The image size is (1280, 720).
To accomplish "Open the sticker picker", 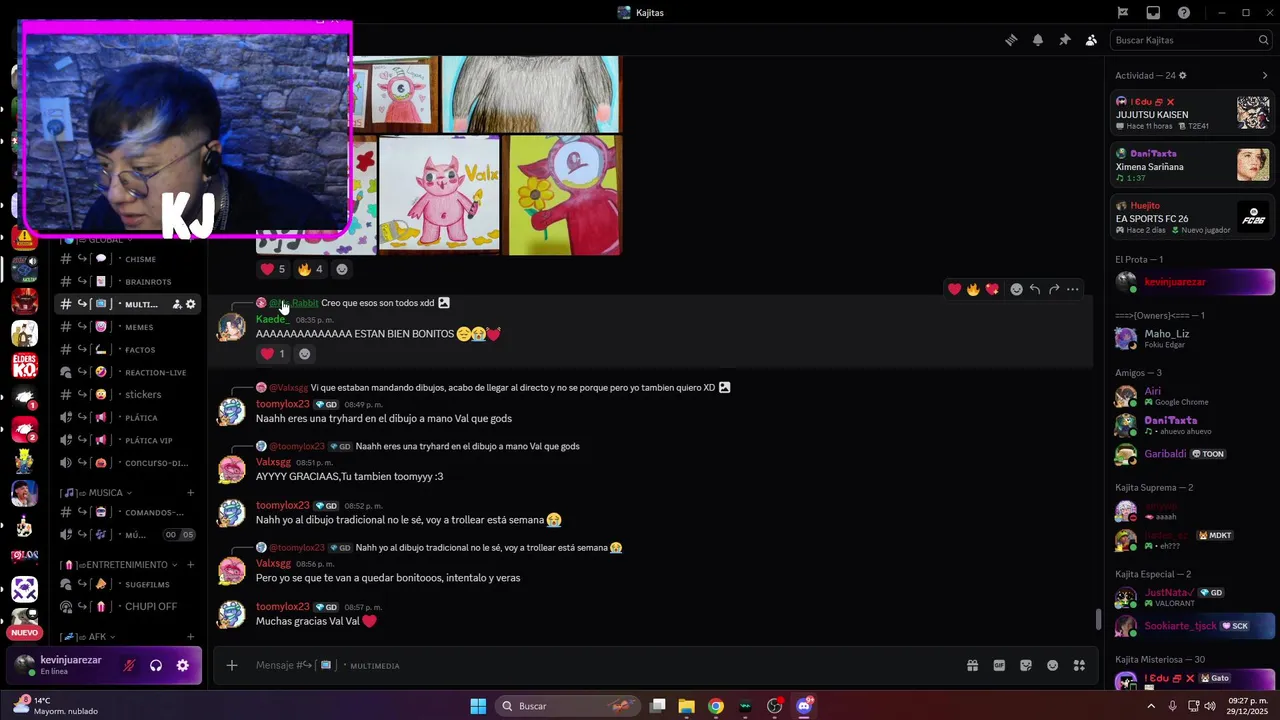I will [x=1026, y=665].
